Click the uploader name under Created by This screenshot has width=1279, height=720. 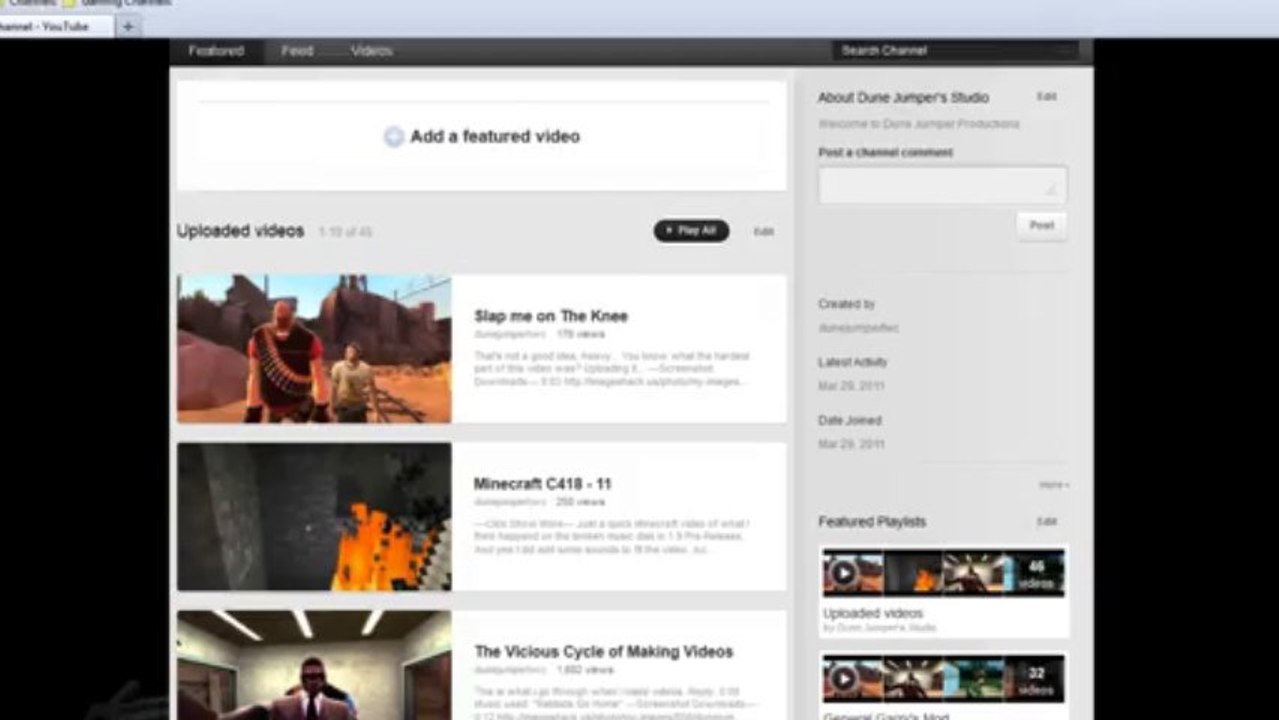click(858, 327)
